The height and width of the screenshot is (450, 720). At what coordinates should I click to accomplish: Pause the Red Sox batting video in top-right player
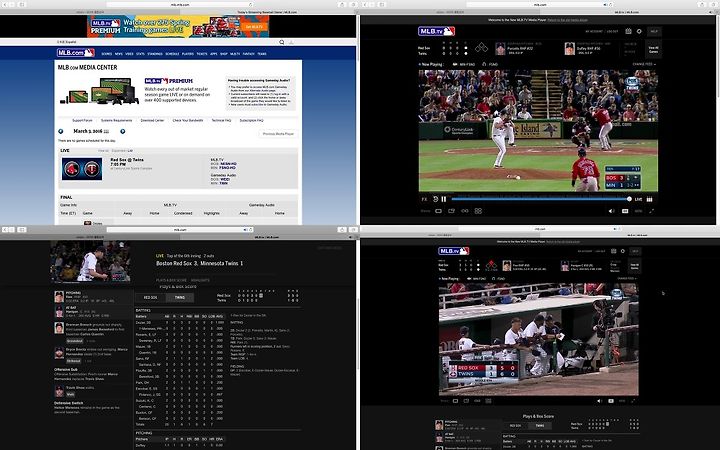point(444,199)
